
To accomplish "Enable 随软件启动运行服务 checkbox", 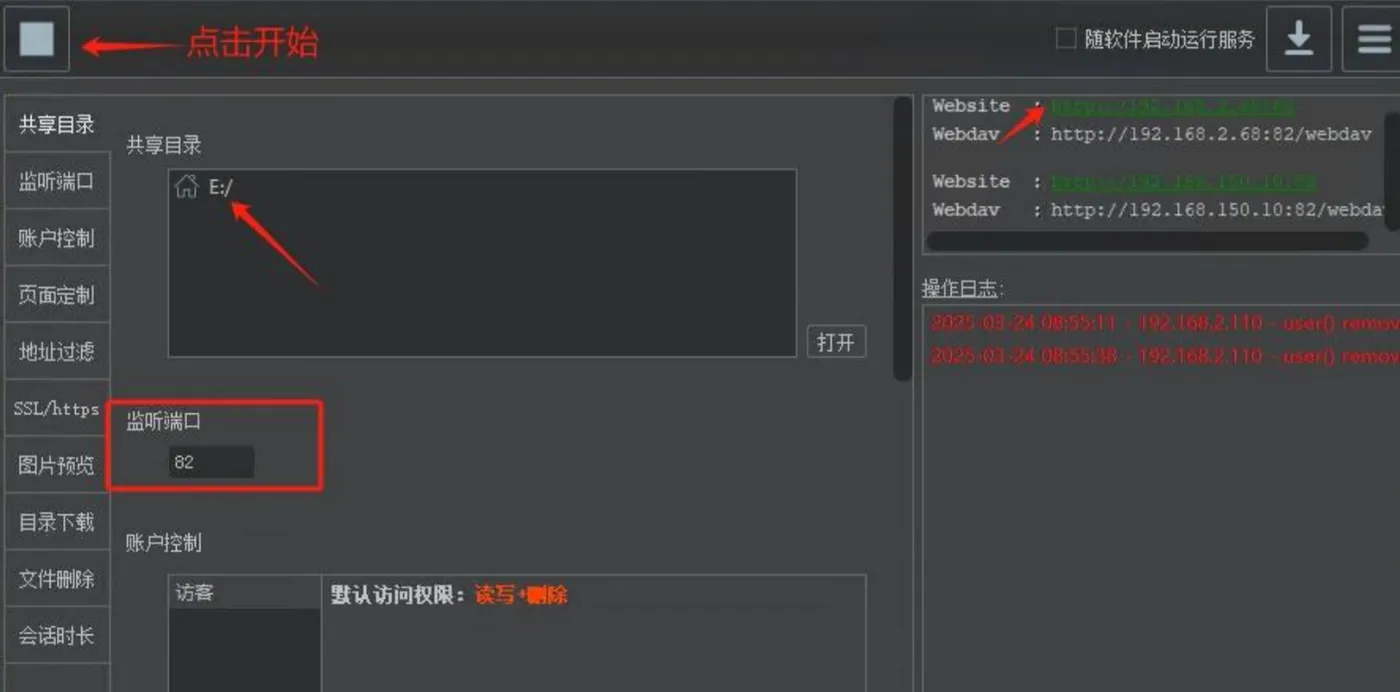I will [x=1066, y=39].
